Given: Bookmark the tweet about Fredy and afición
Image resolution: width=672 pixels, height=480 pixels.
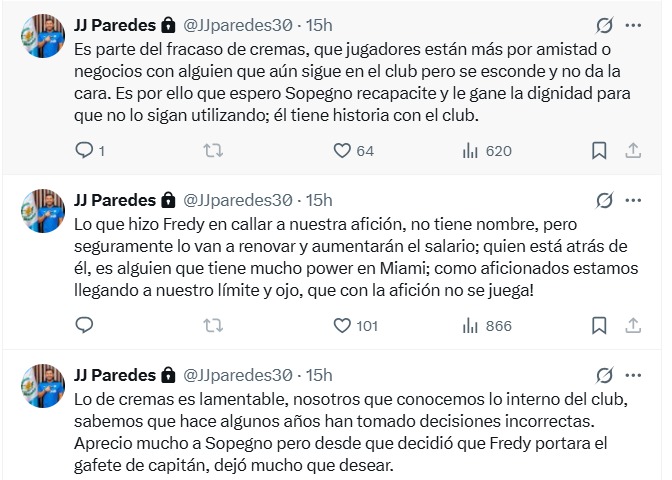Looking at the screenshot, I should point(598,325).
